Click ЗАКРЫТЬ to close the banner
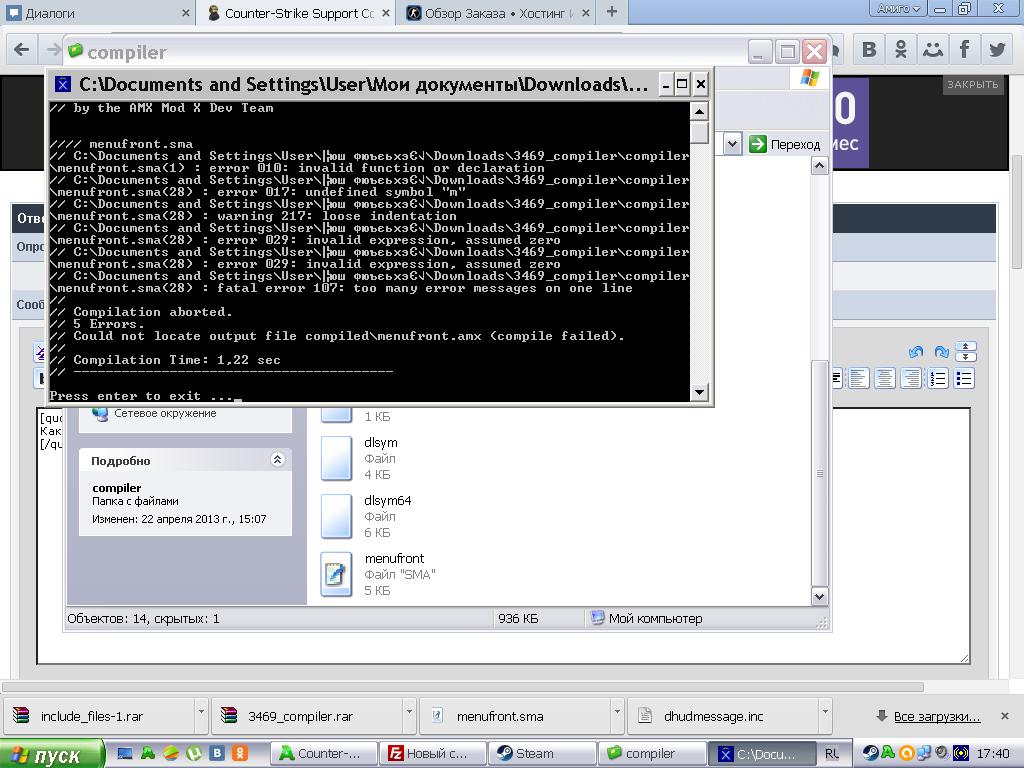The image size is (1024, 768). pos(972,84)
